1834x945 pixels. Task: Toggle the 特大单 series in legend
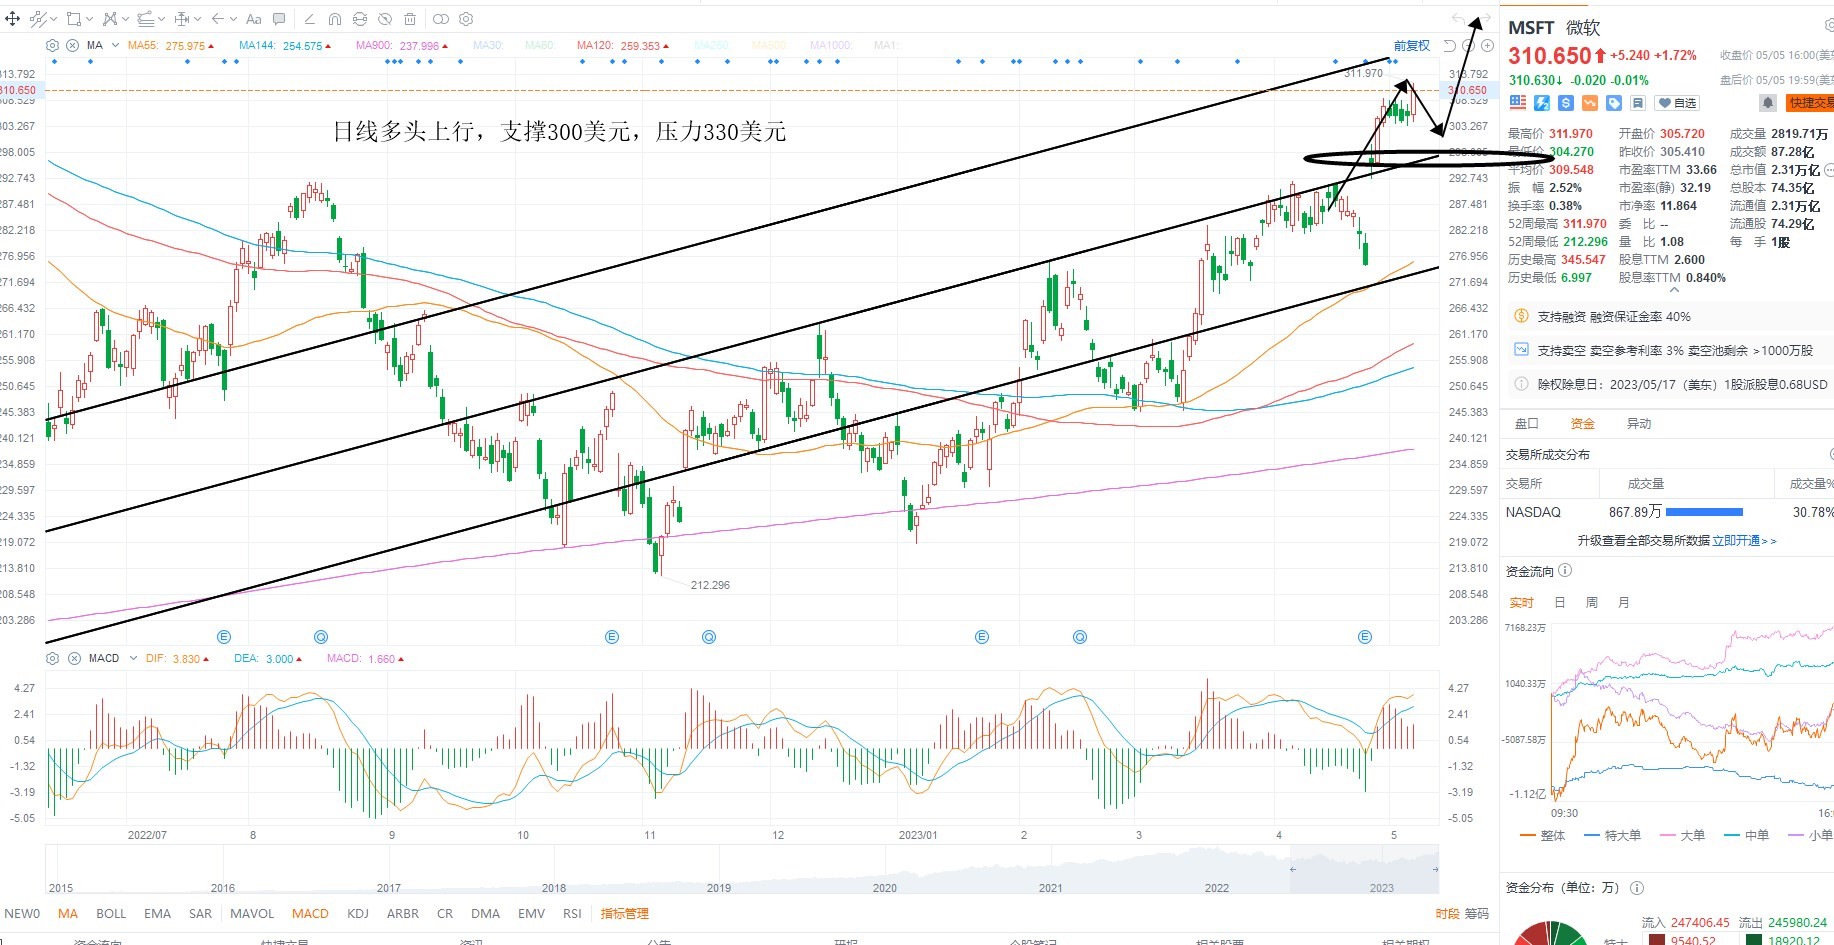coord(1613,836)
